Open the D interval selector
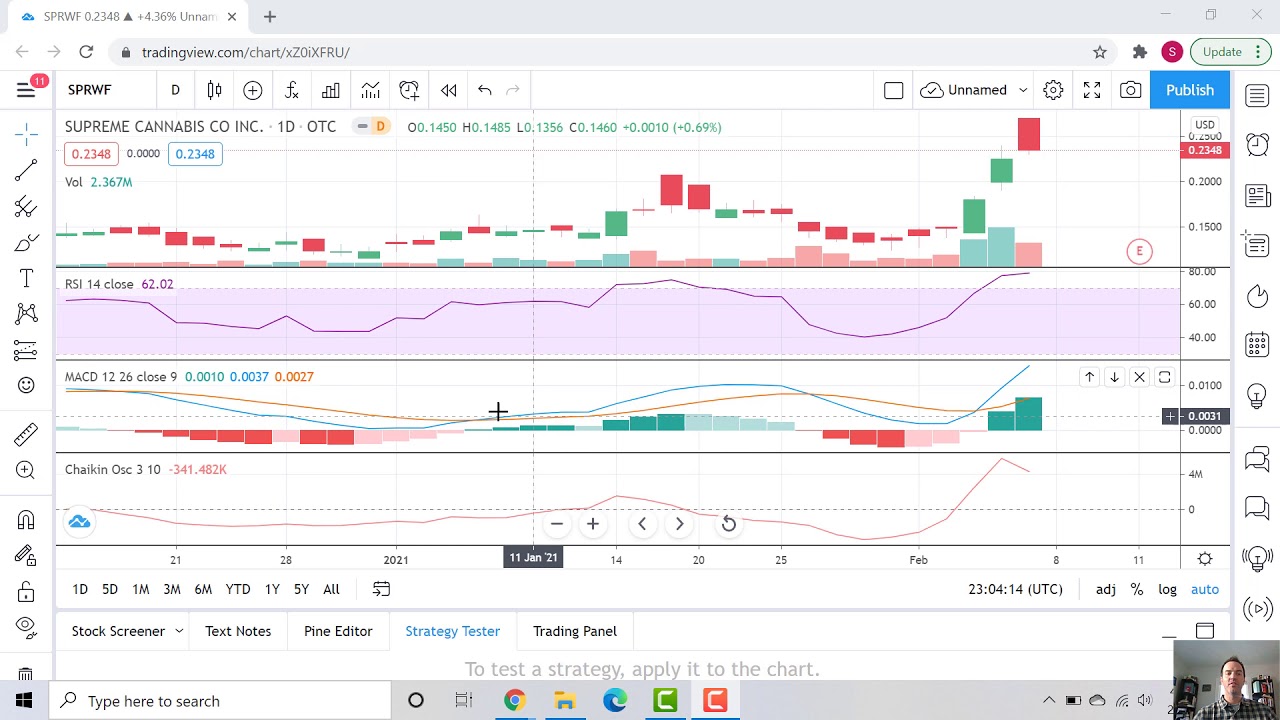The width and height of the screenshot is (1280, 720). 175,90
